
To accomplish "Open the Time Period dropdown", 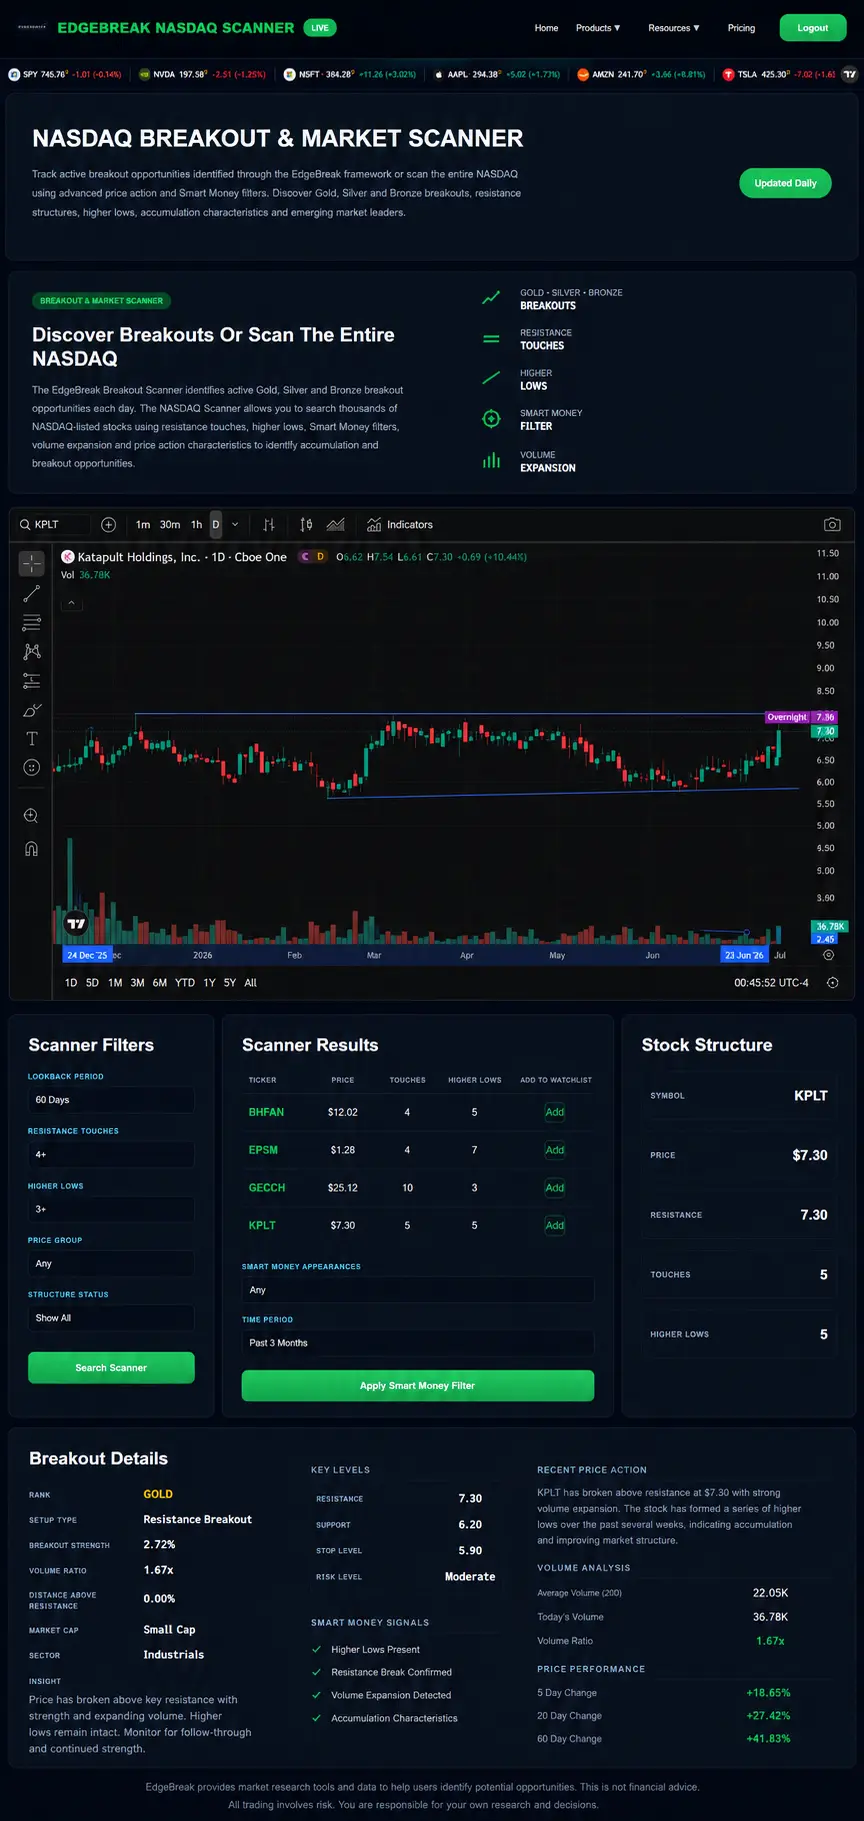I will pos(418,1343).
